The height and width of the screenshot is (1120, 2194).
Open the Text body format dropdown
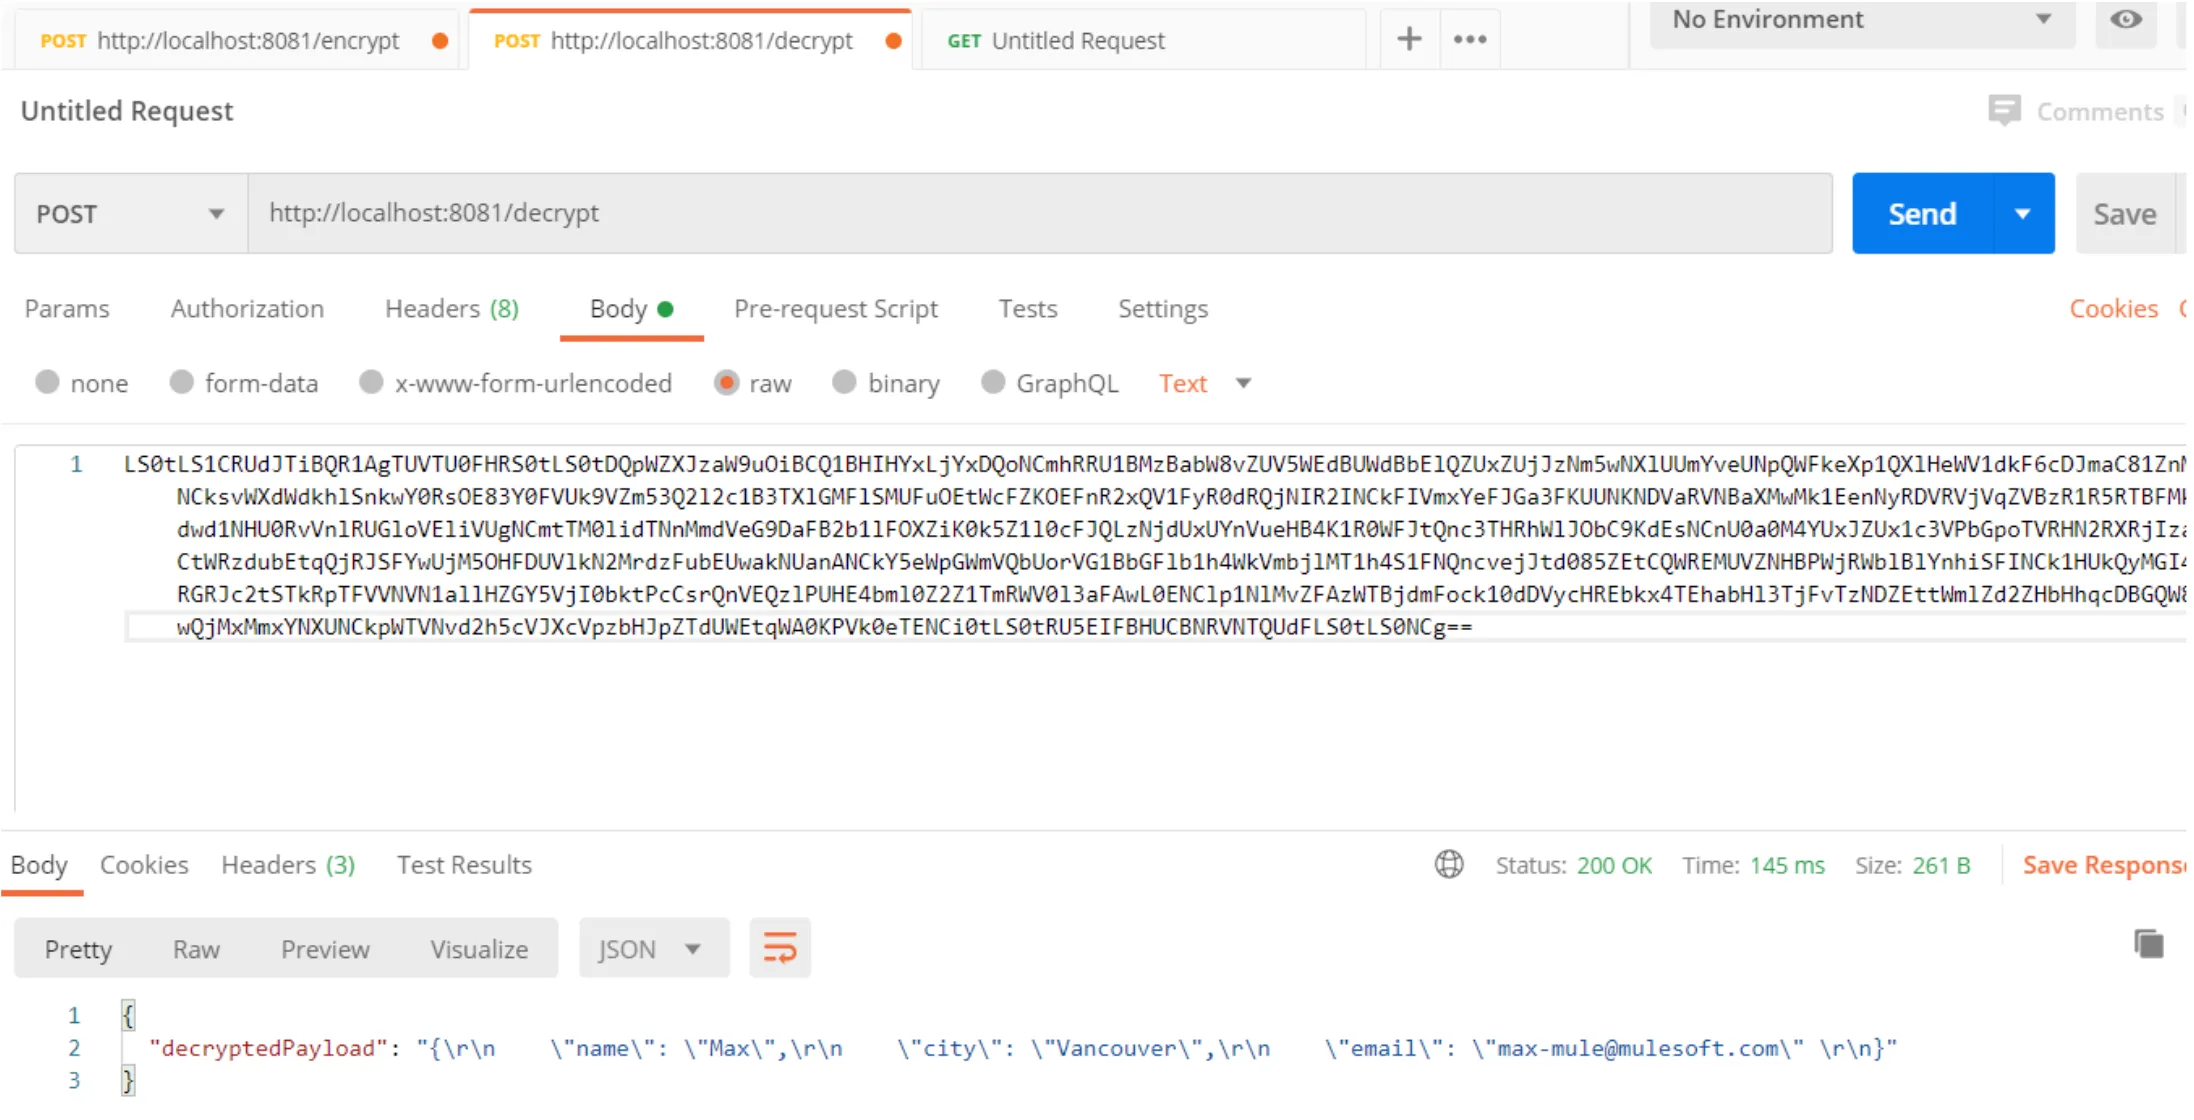pos(1205,383)
